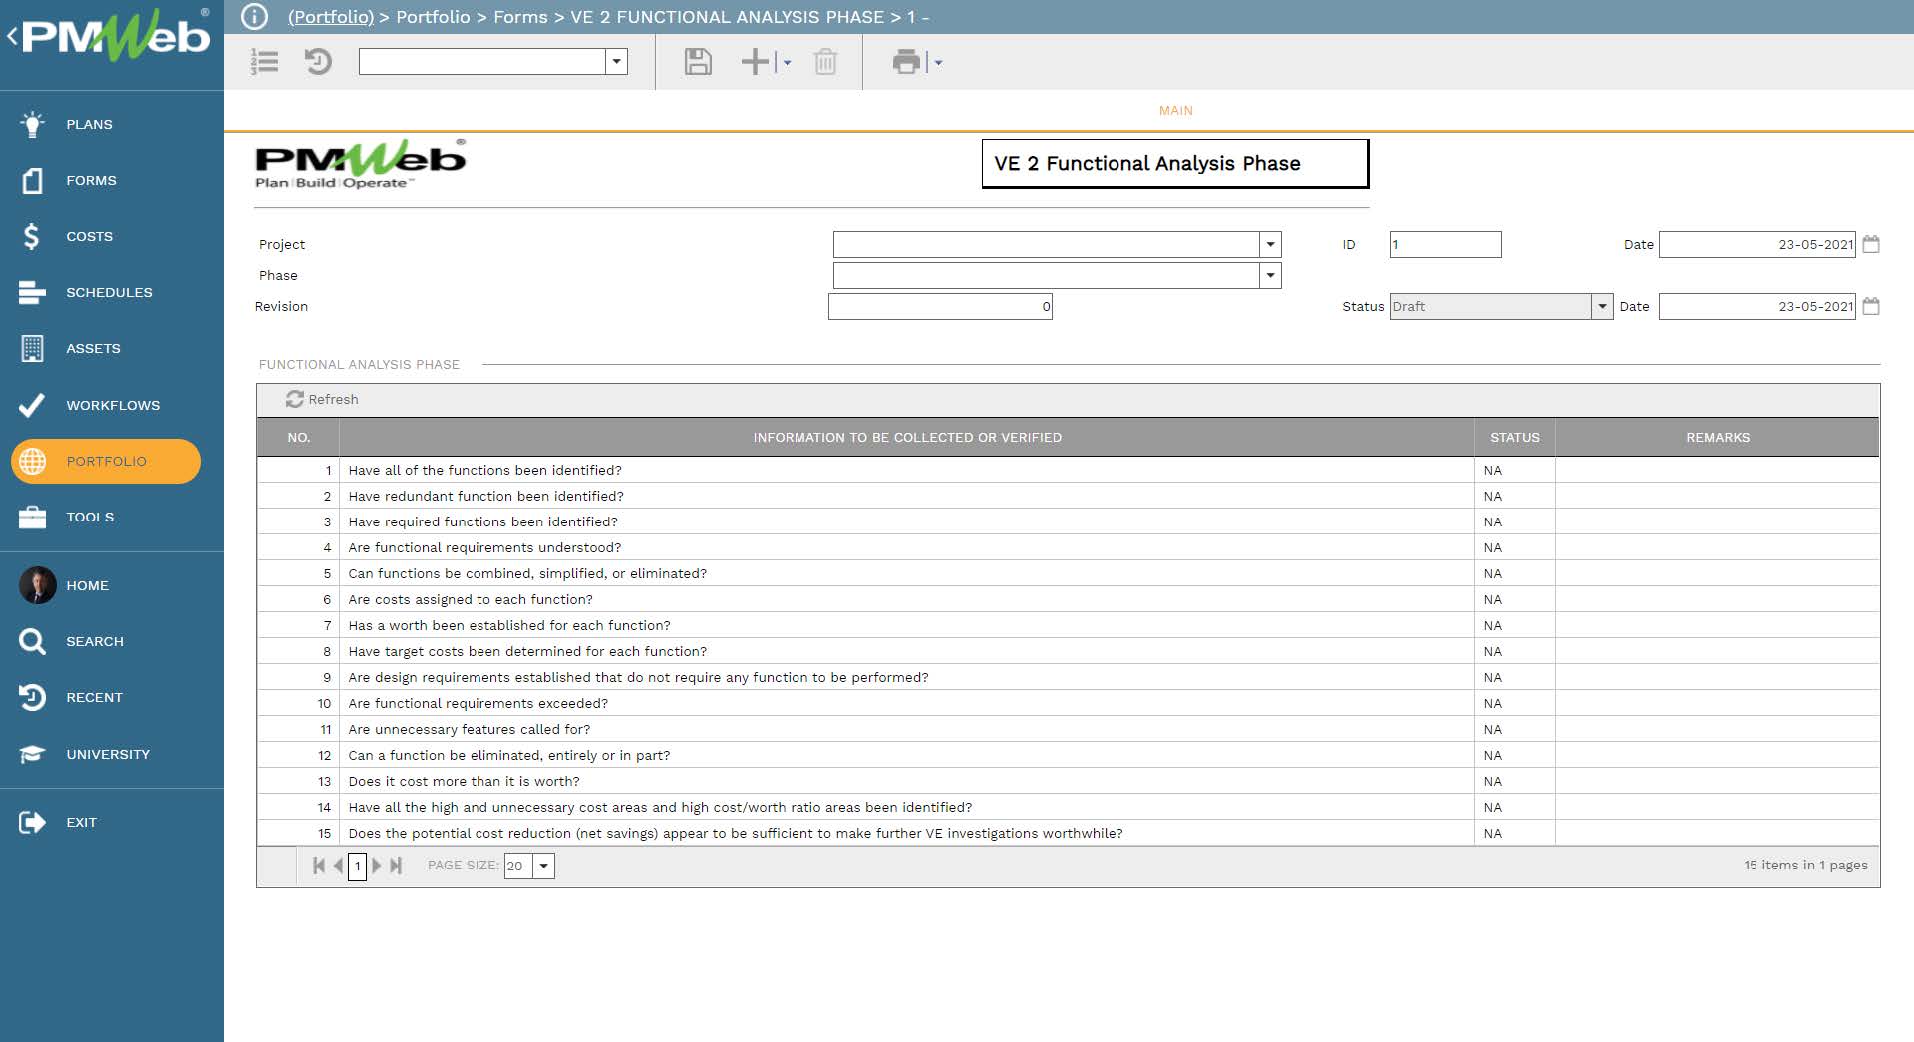
Task: Select the Portfolio item in sidebar
Action: [x=105, y=461]
